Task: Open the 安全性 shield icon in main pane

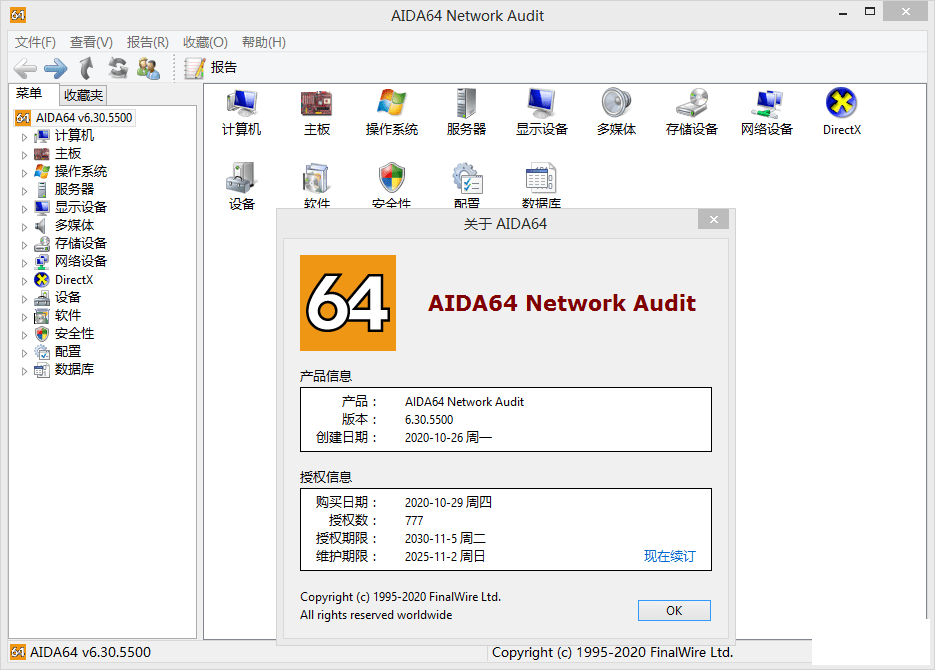Action: pos(392,185)
